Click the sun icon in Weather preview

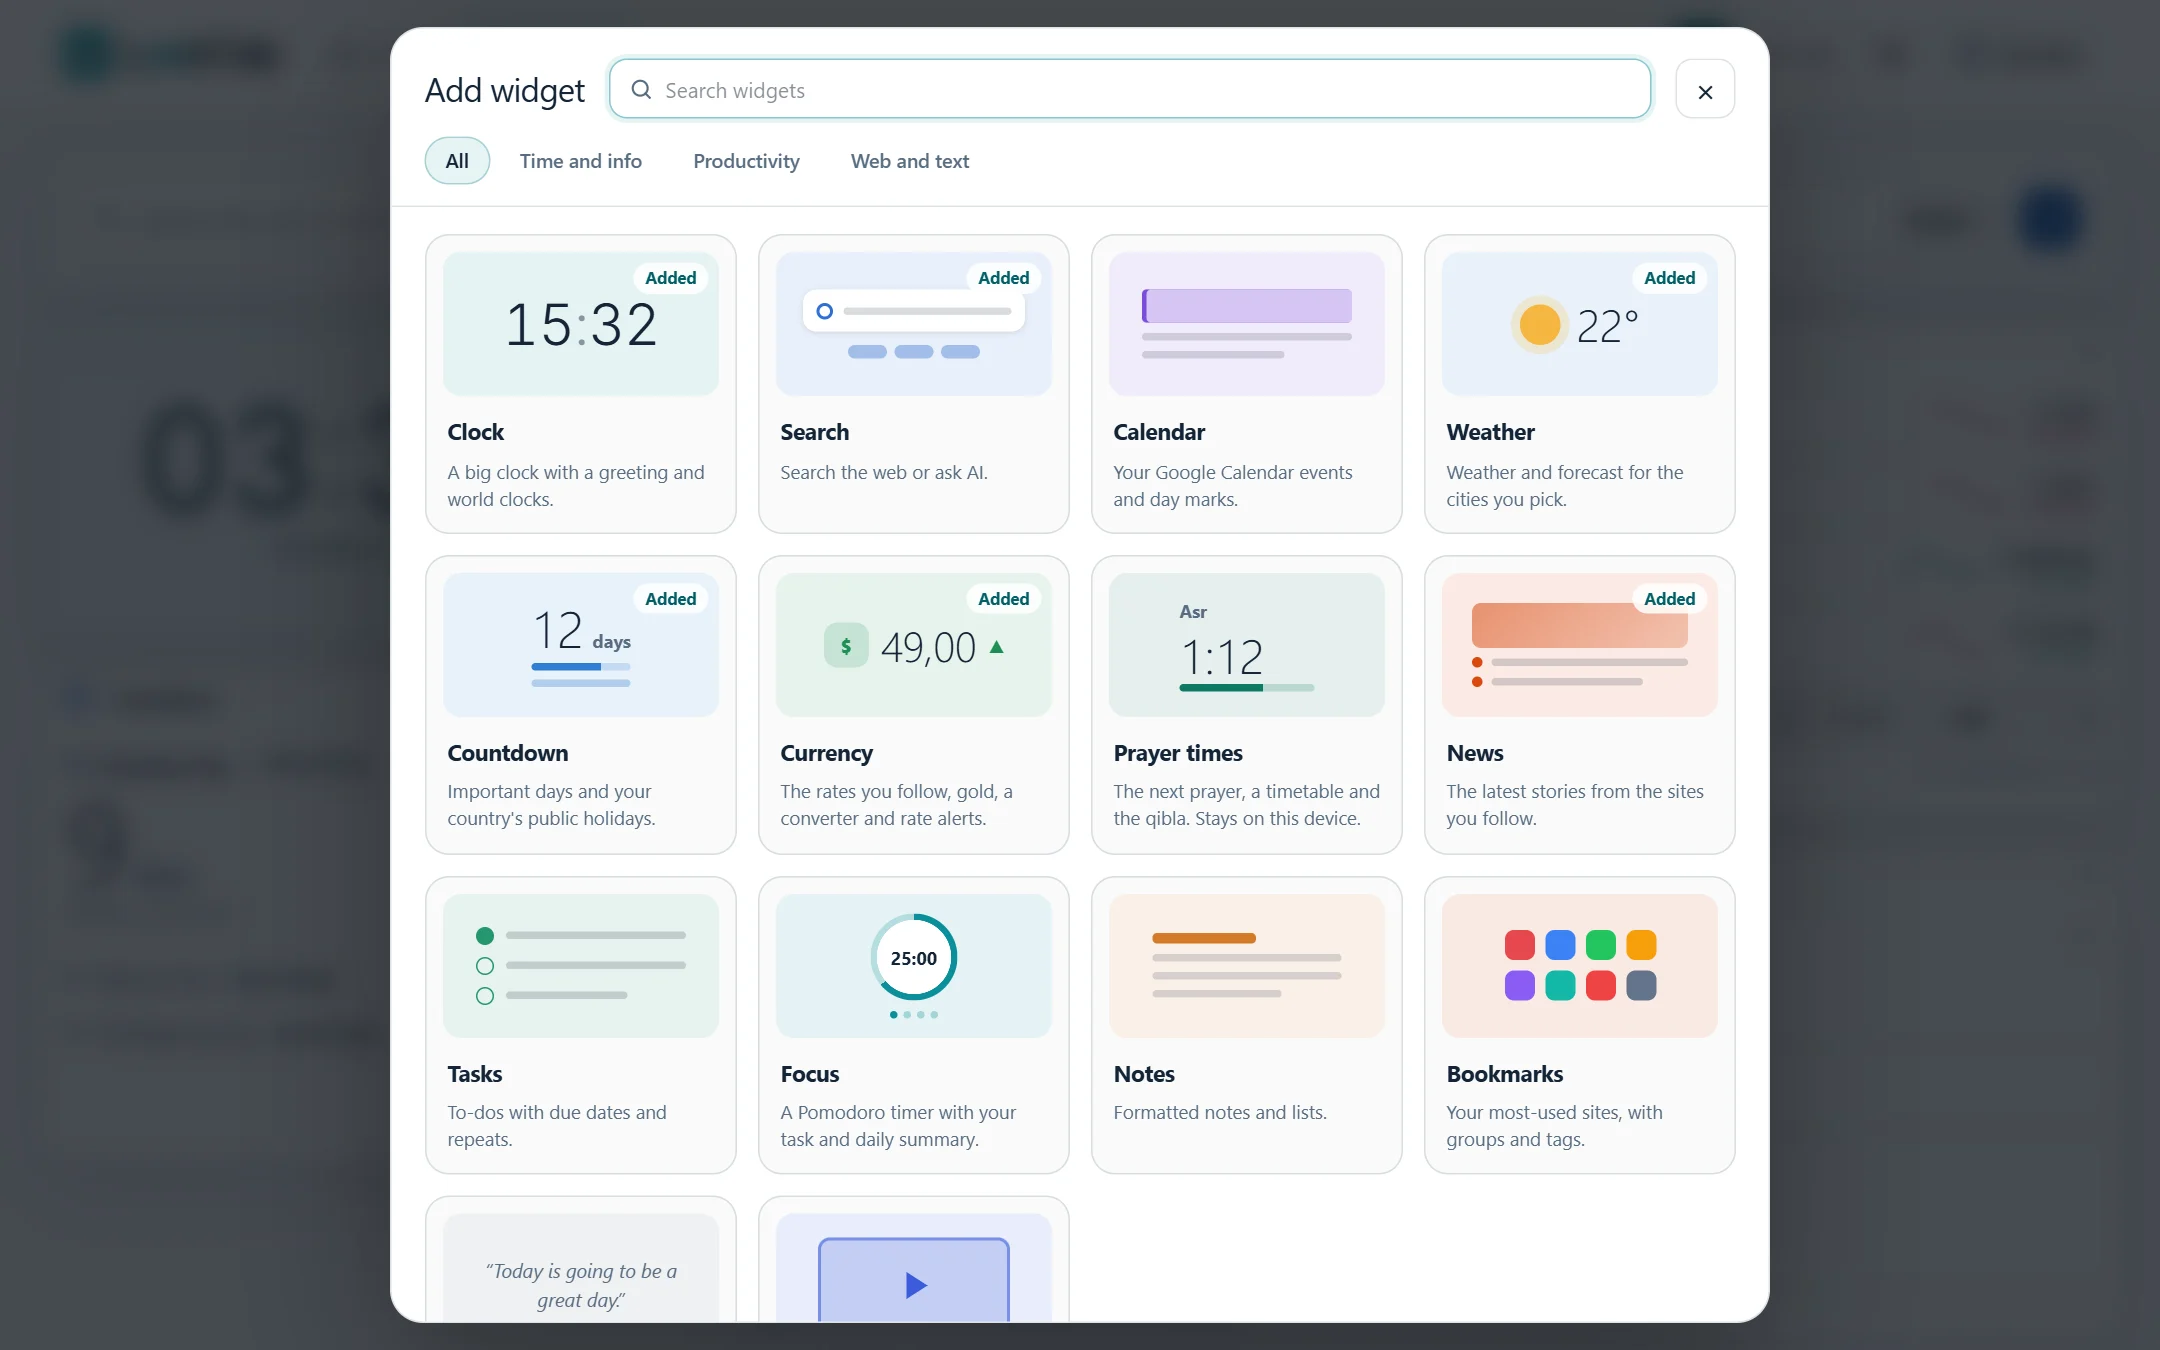point(1539,325)
